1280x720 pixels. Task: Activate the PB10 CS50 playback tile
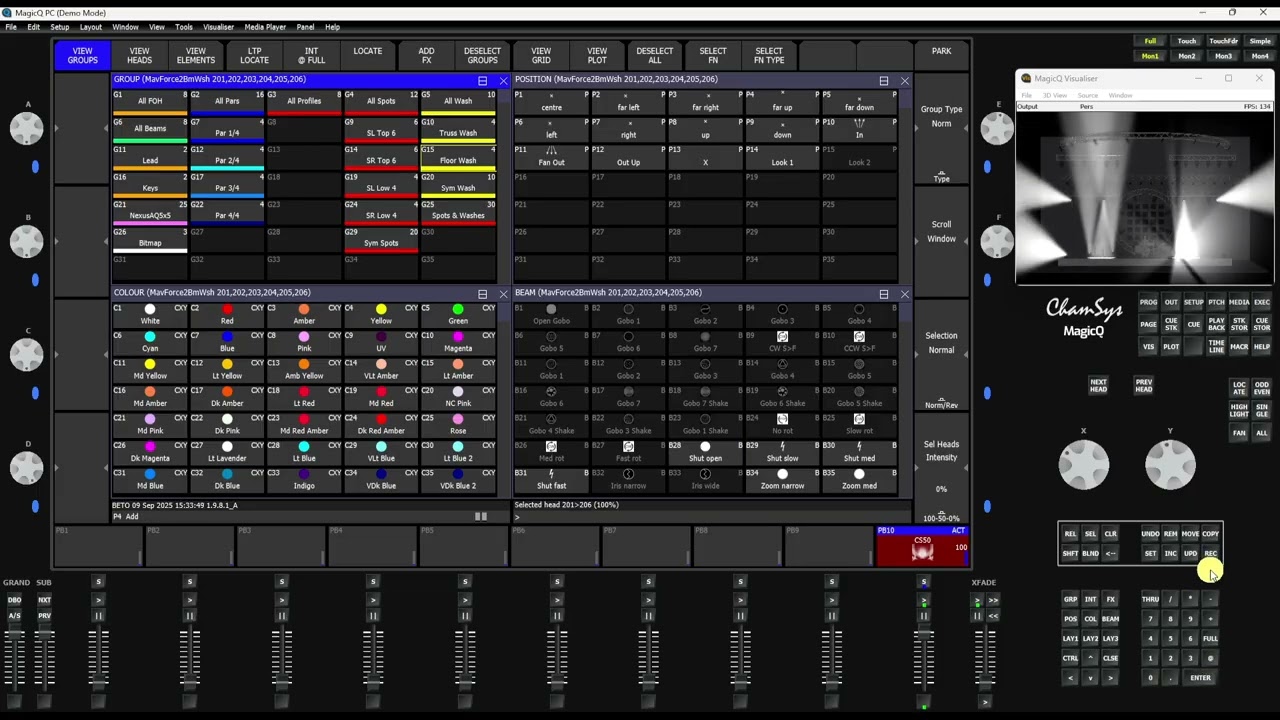[922, 546]
